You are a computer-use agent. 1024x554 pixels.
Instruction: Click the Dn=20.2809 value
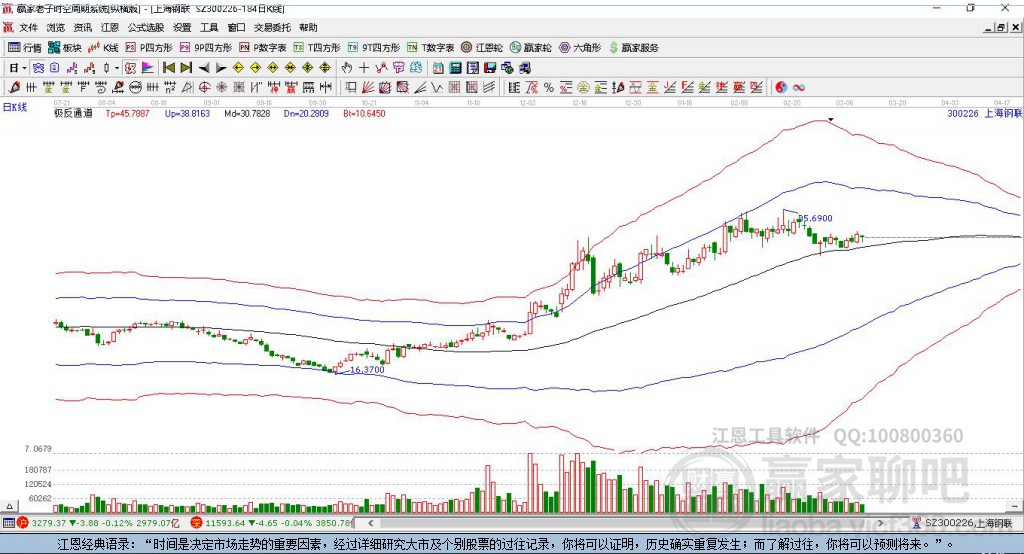pyautogui.click(x=306, y=113)
